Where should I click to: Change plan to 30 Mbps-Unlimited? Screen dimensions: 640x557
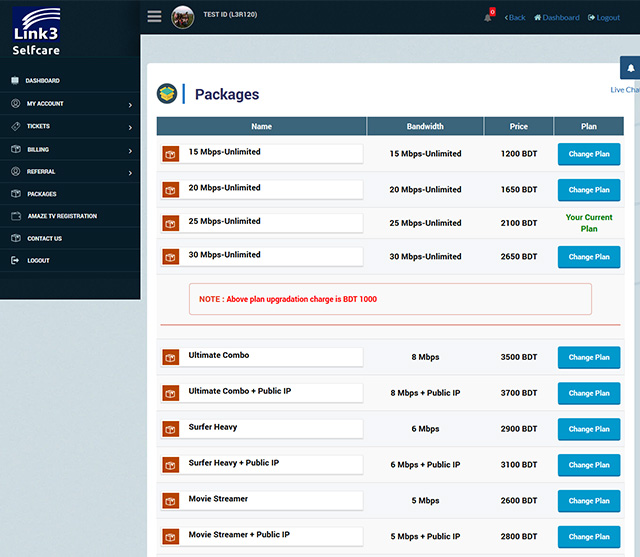[588, 257]
